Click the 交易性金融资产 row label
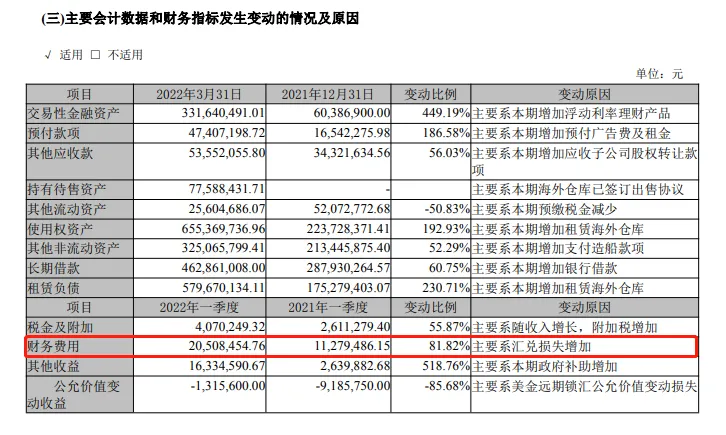 coord(73,113)
